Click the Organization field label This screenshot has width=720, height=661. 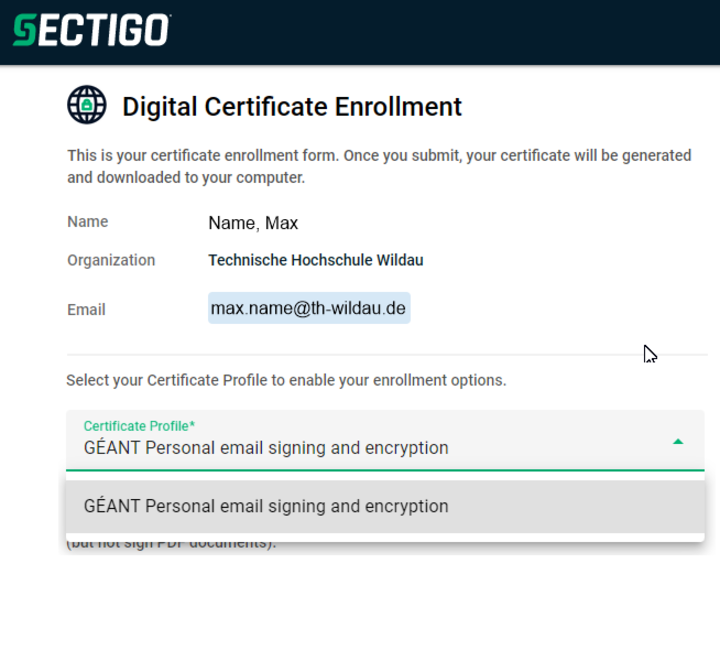click(111, 260)
